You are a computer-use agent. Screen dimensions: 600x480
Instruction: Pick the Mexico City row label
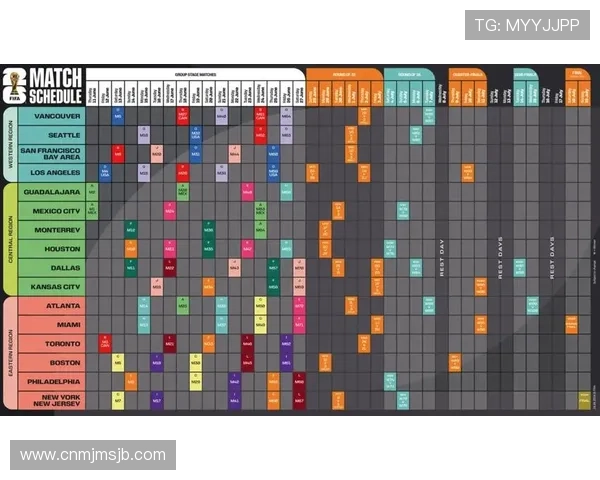point(50,211)
